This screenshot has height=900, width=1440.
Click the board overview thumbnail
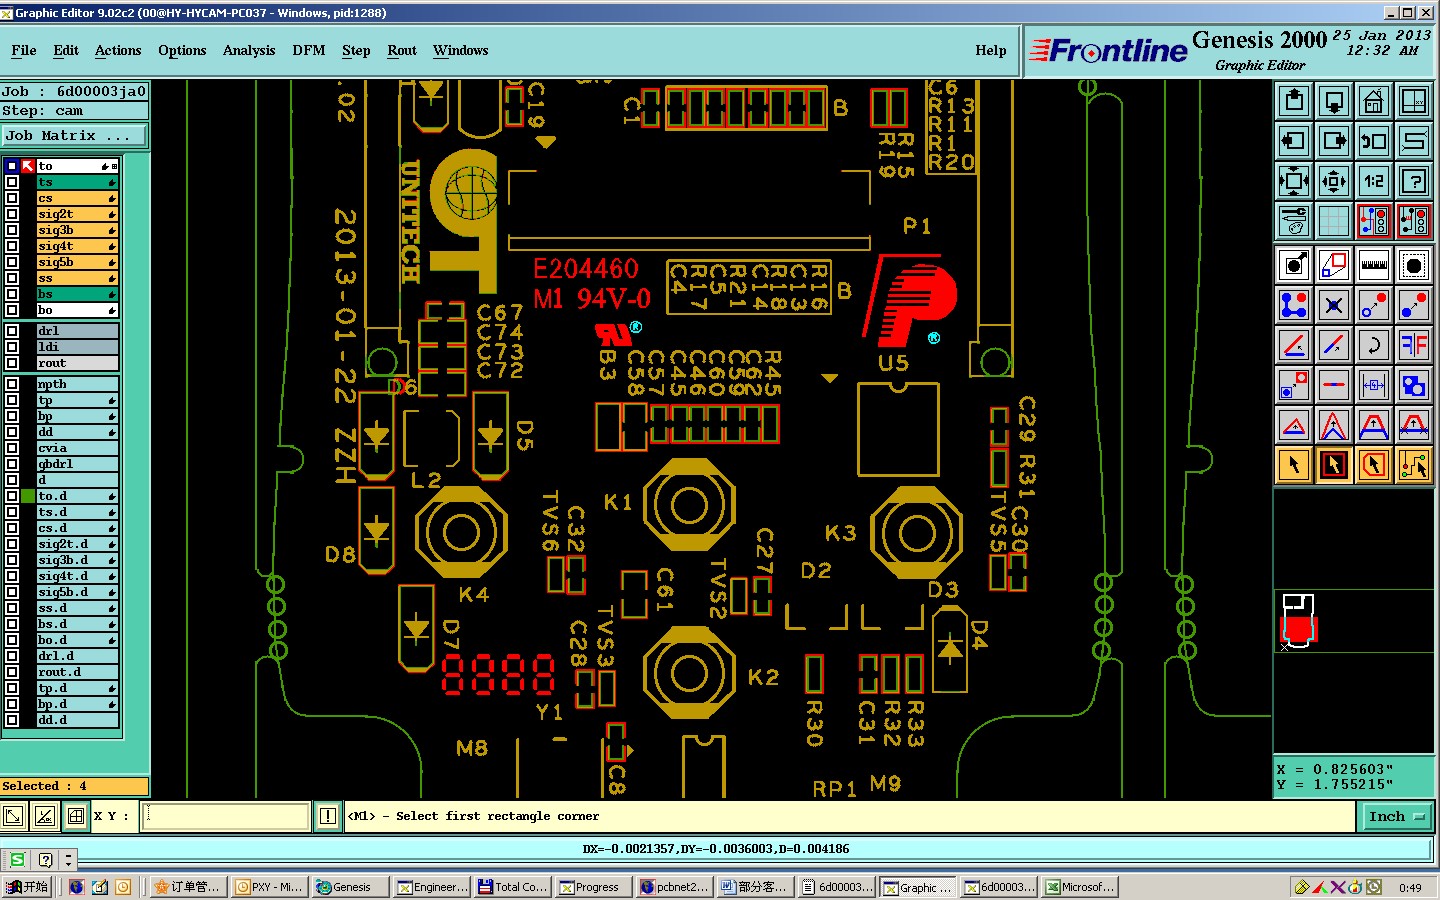coord(1299,621)
